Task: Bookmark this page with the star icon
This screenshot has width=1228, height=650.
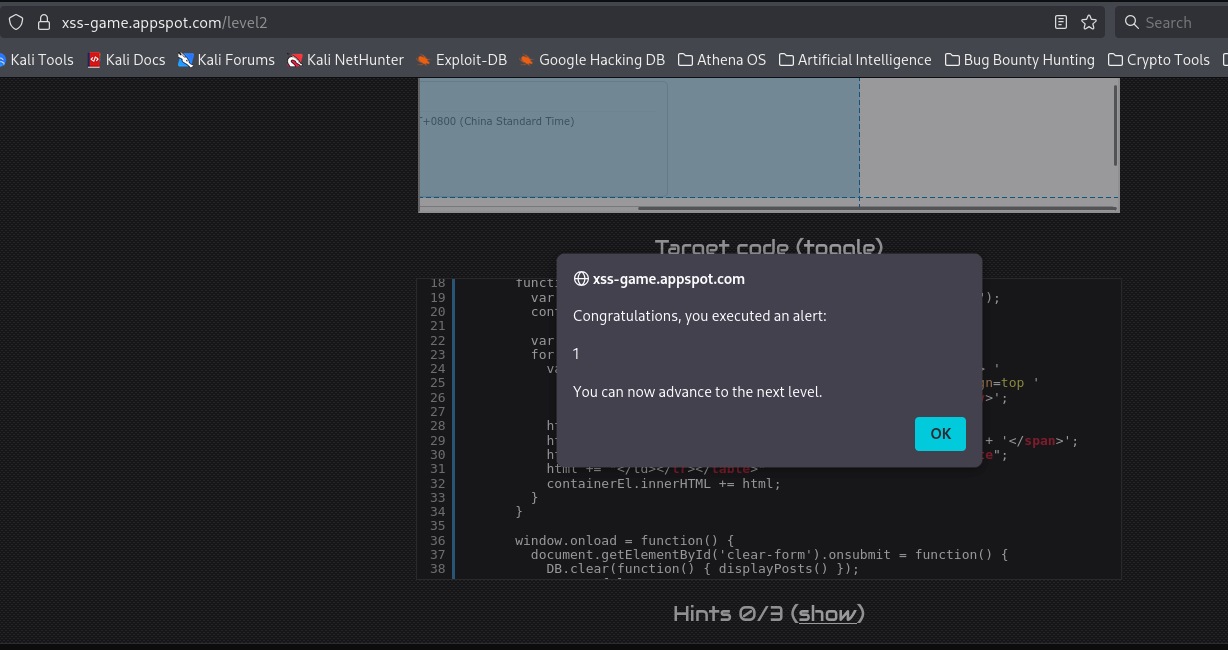Action: click(x=1089, y=22)
